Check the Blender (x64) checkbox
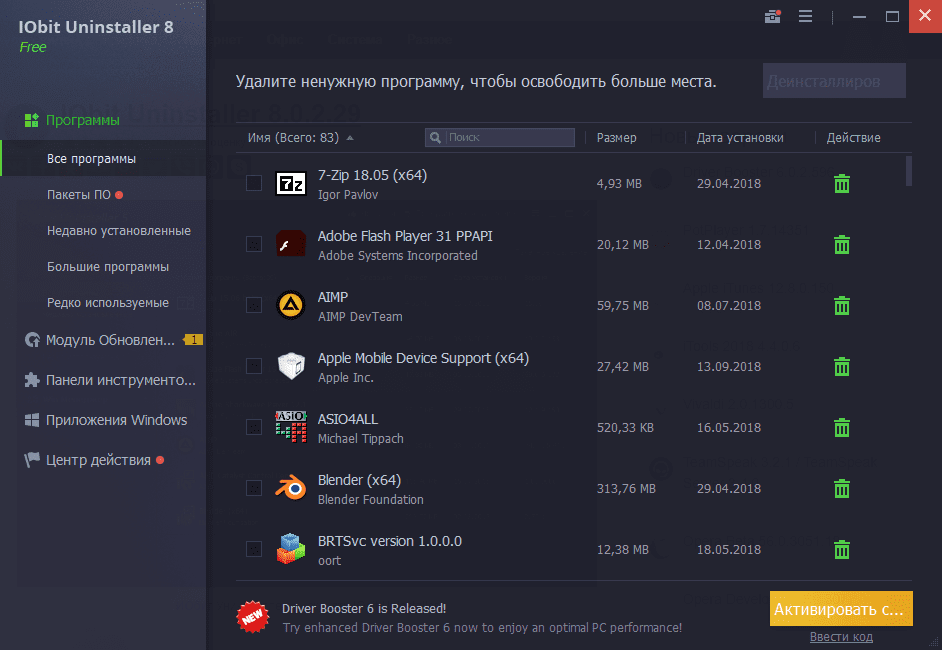This screenshot has height=650, width=942. pos(254,488)
